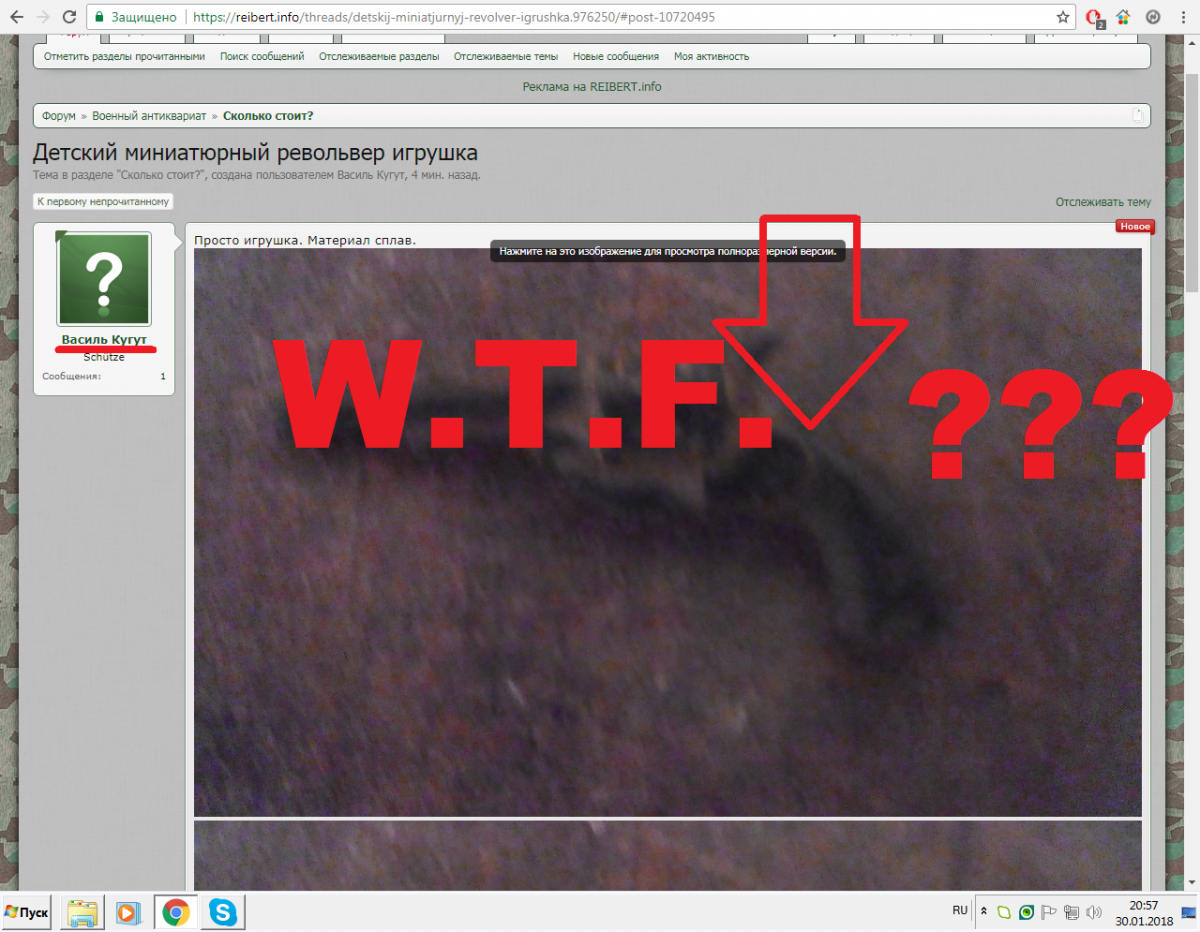Open the Windows 'Пуск' start button
This screenshot has width=1200, height=932.
[28, 912]
